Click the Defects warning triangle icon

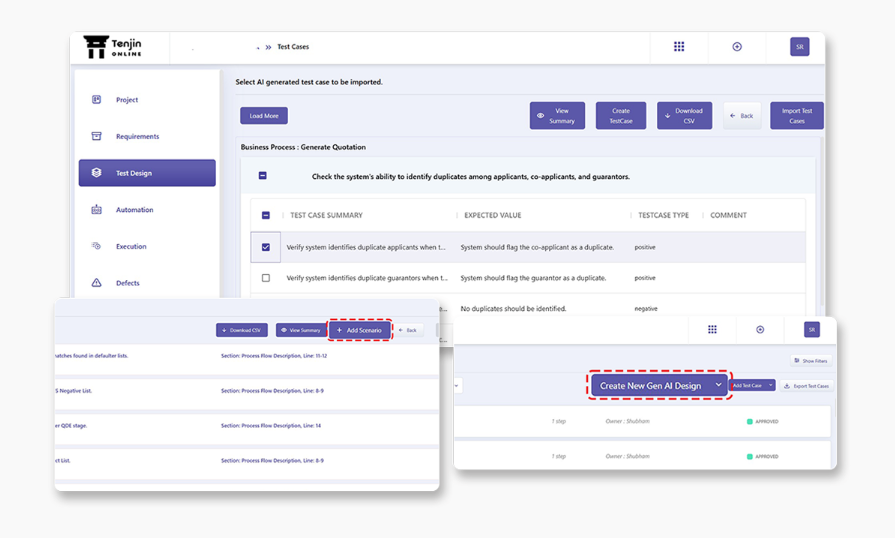click(97, 283)
